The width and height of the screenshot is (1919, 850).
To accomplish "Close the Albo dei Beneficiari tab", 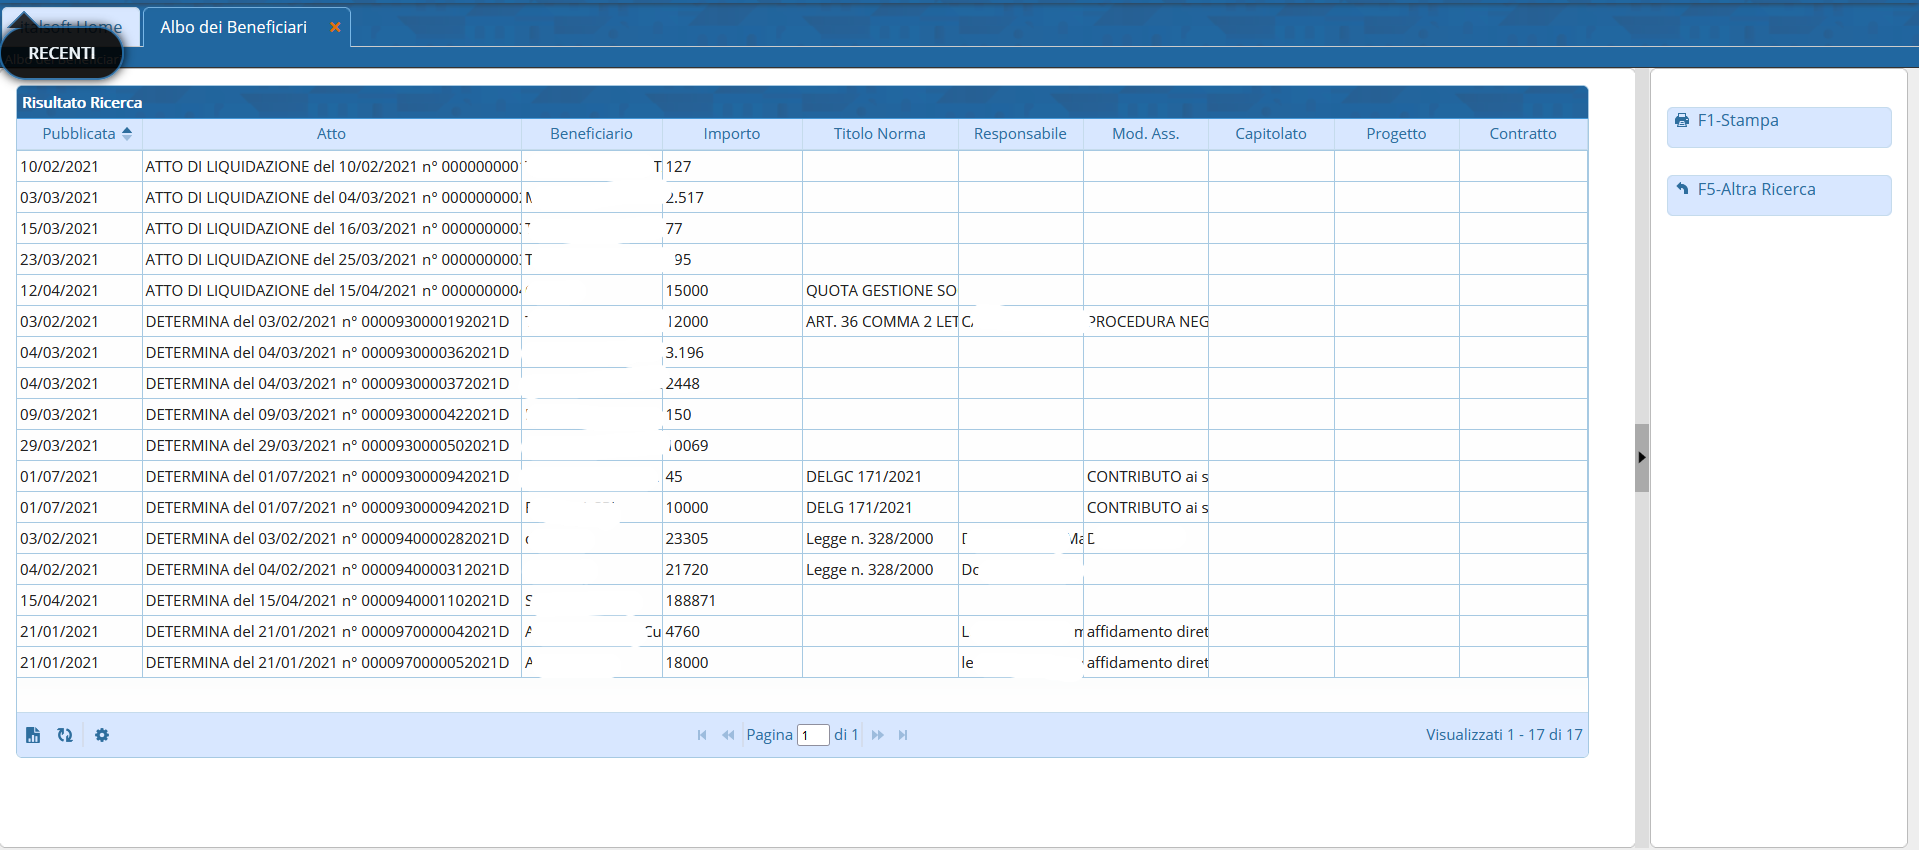I will pyautogui.click(x=335, y=27).
